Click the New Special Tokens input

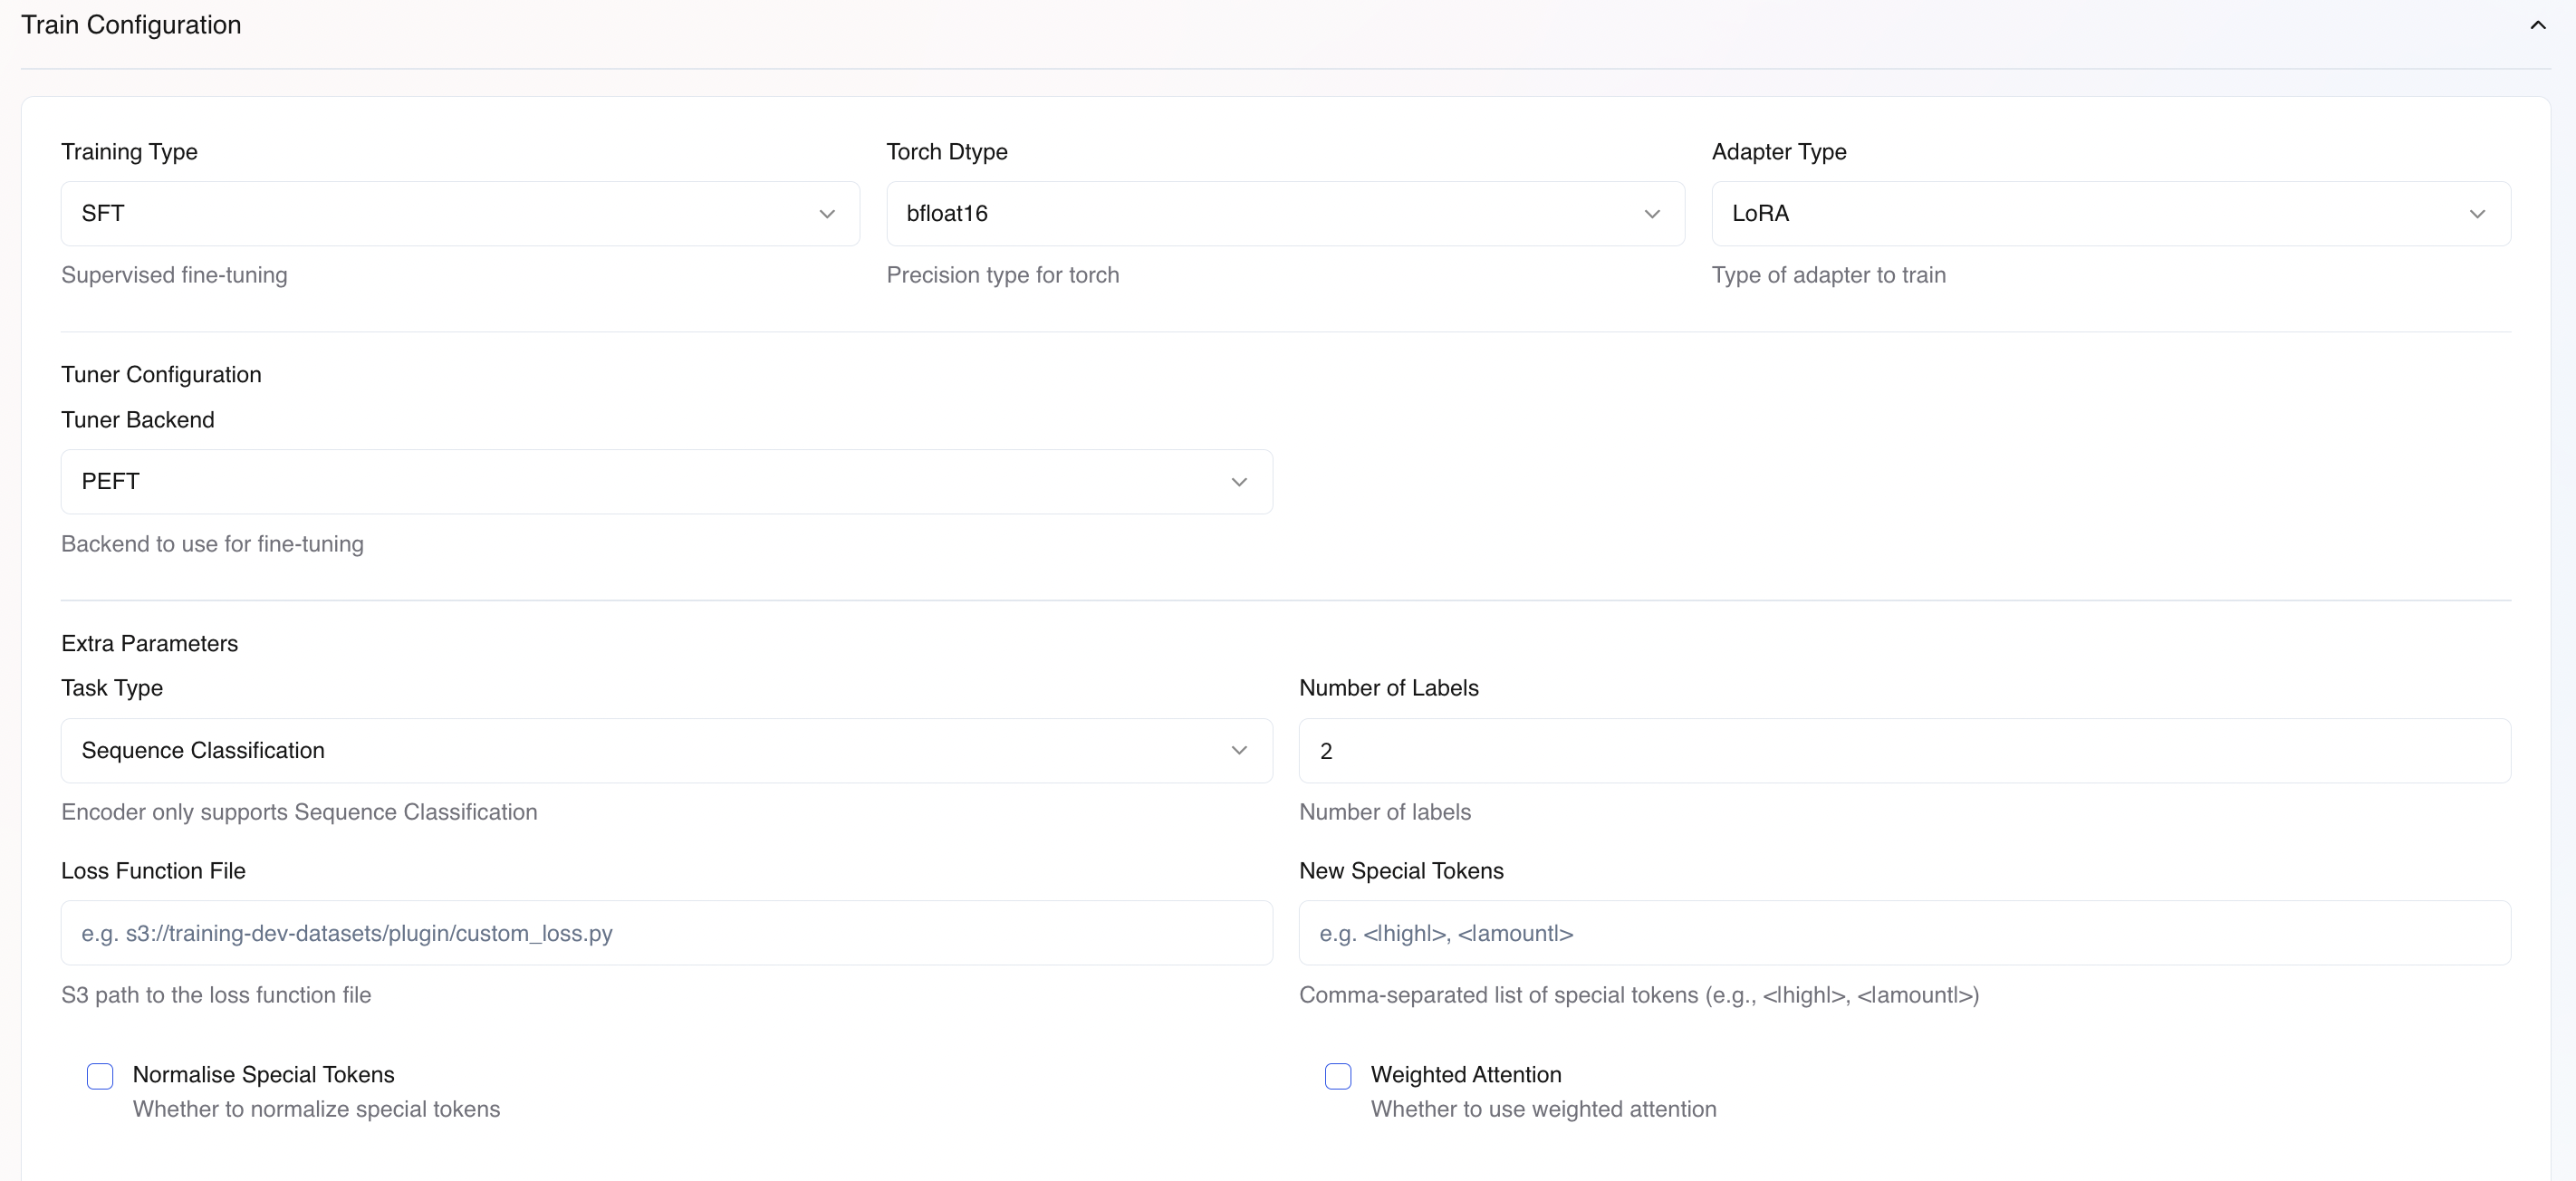[1903, 932]
